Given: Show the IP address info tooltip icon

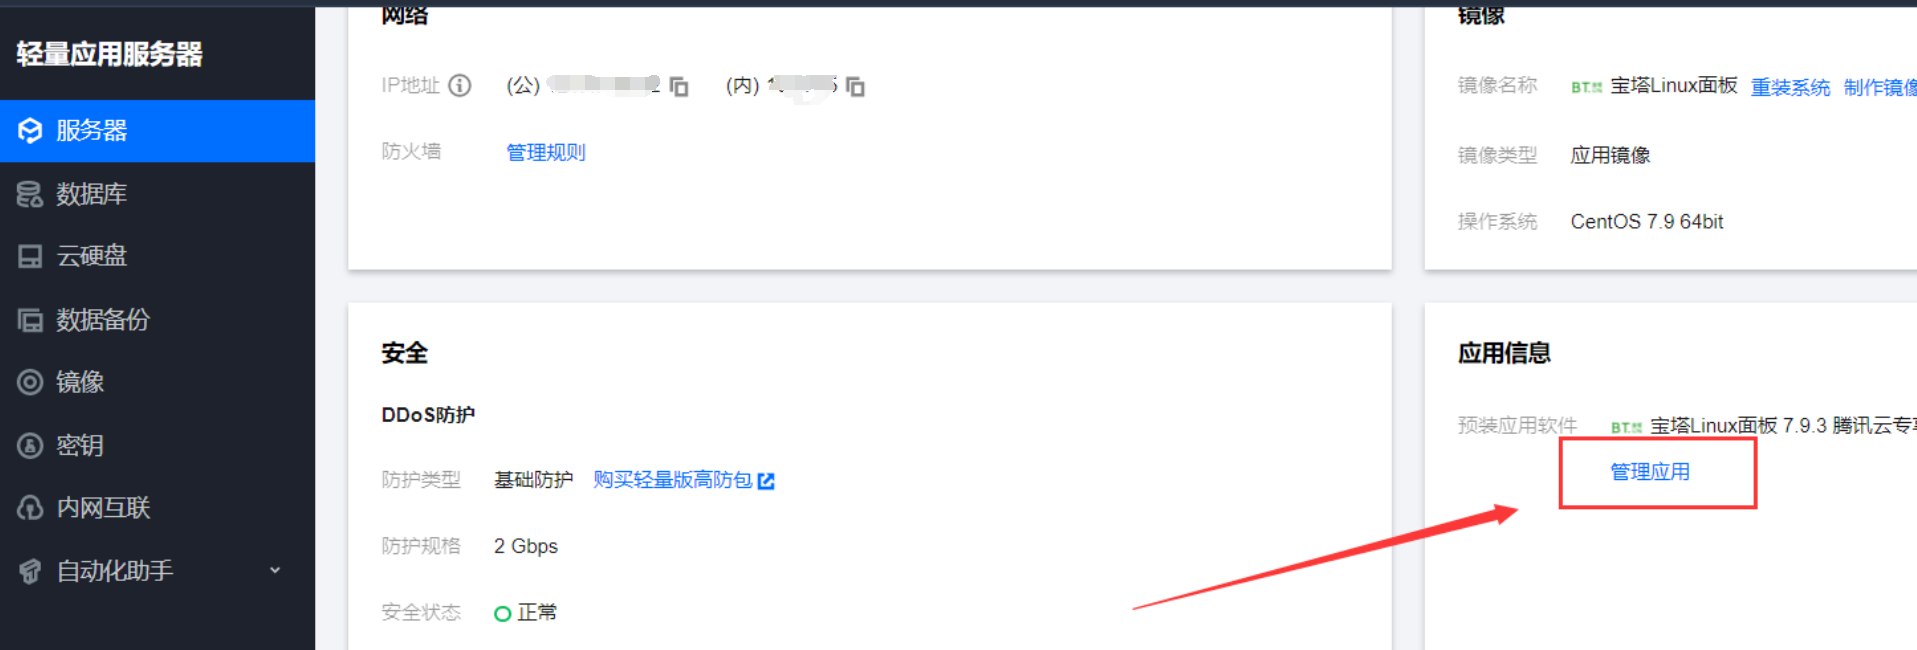Looking at the screenshot, I should click(459, 85).
